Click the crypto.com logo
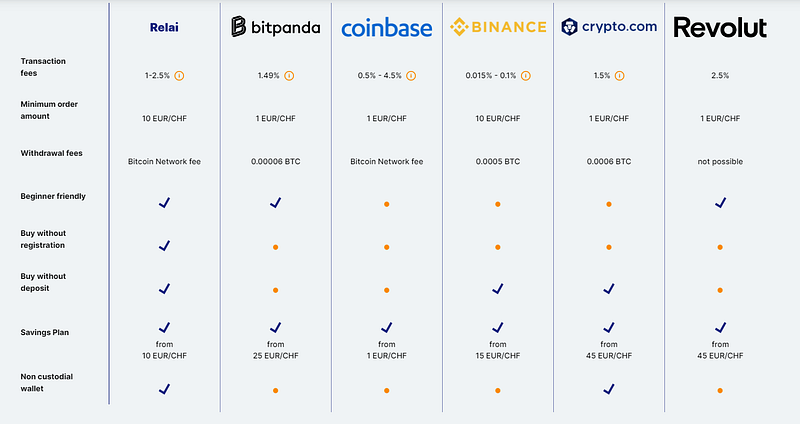The image size is (800, 424). [x=609, y=27]
